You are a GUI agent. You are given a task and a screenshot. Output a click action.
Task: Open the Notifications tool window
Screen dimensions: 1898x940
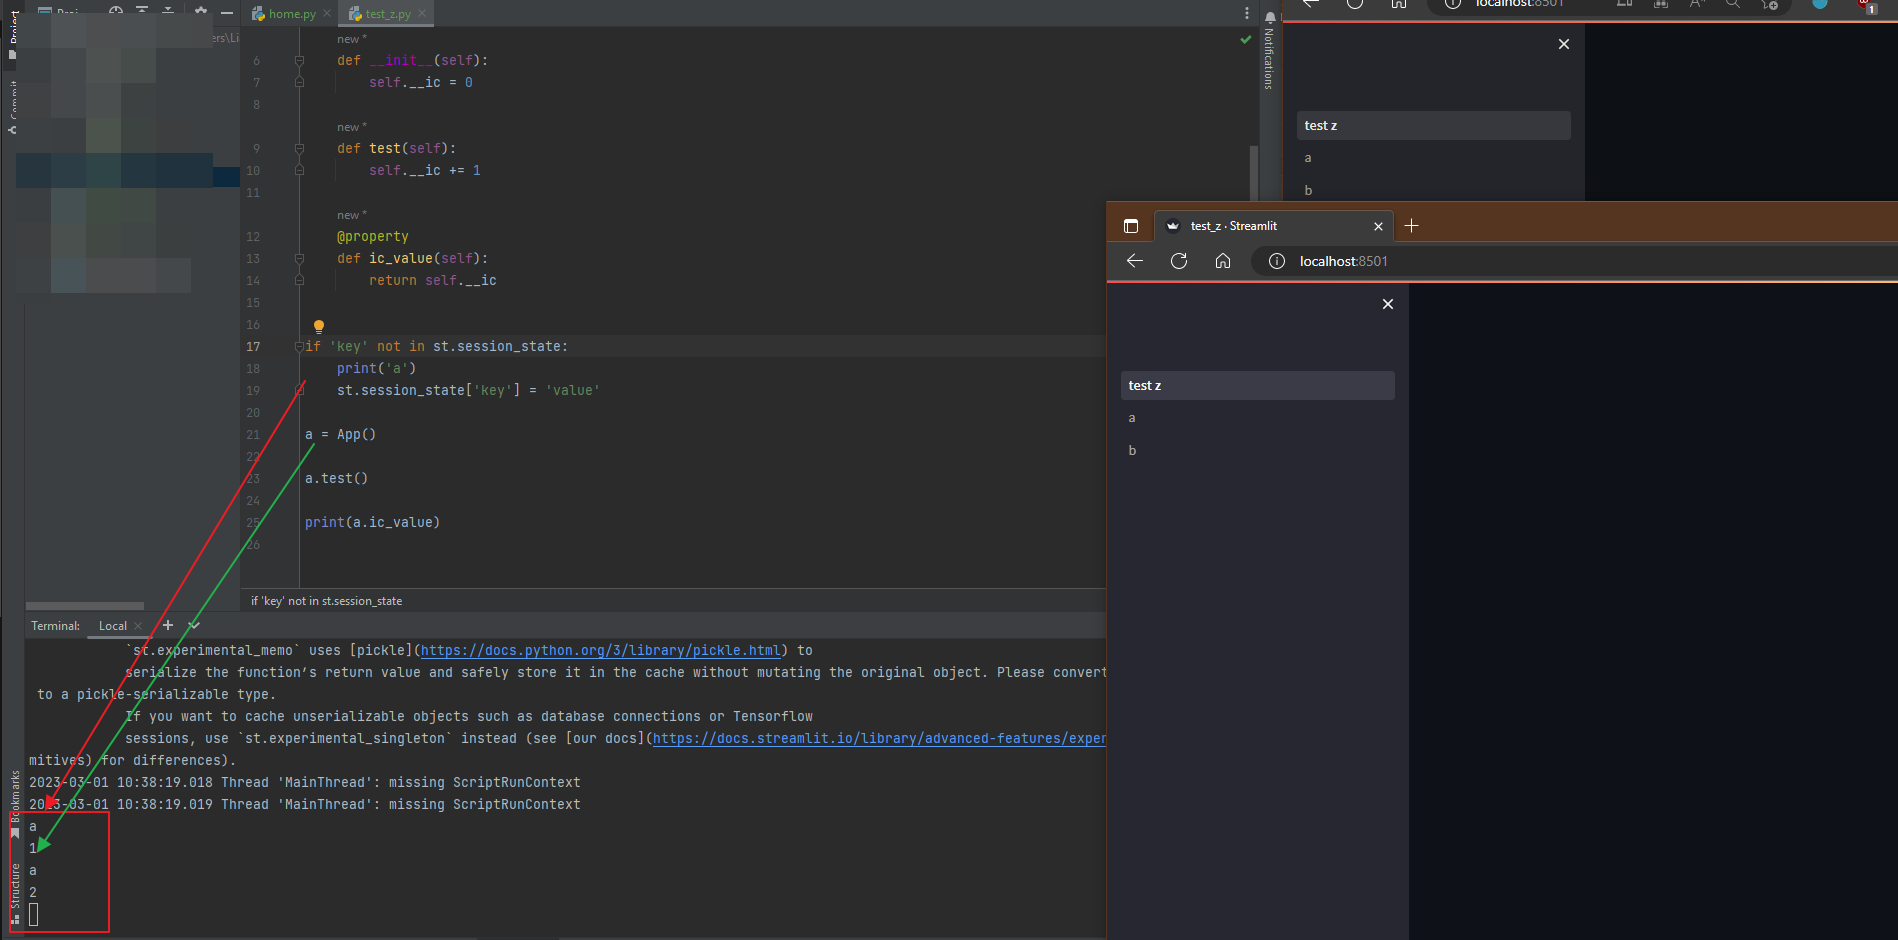(x=1269, y=50)
